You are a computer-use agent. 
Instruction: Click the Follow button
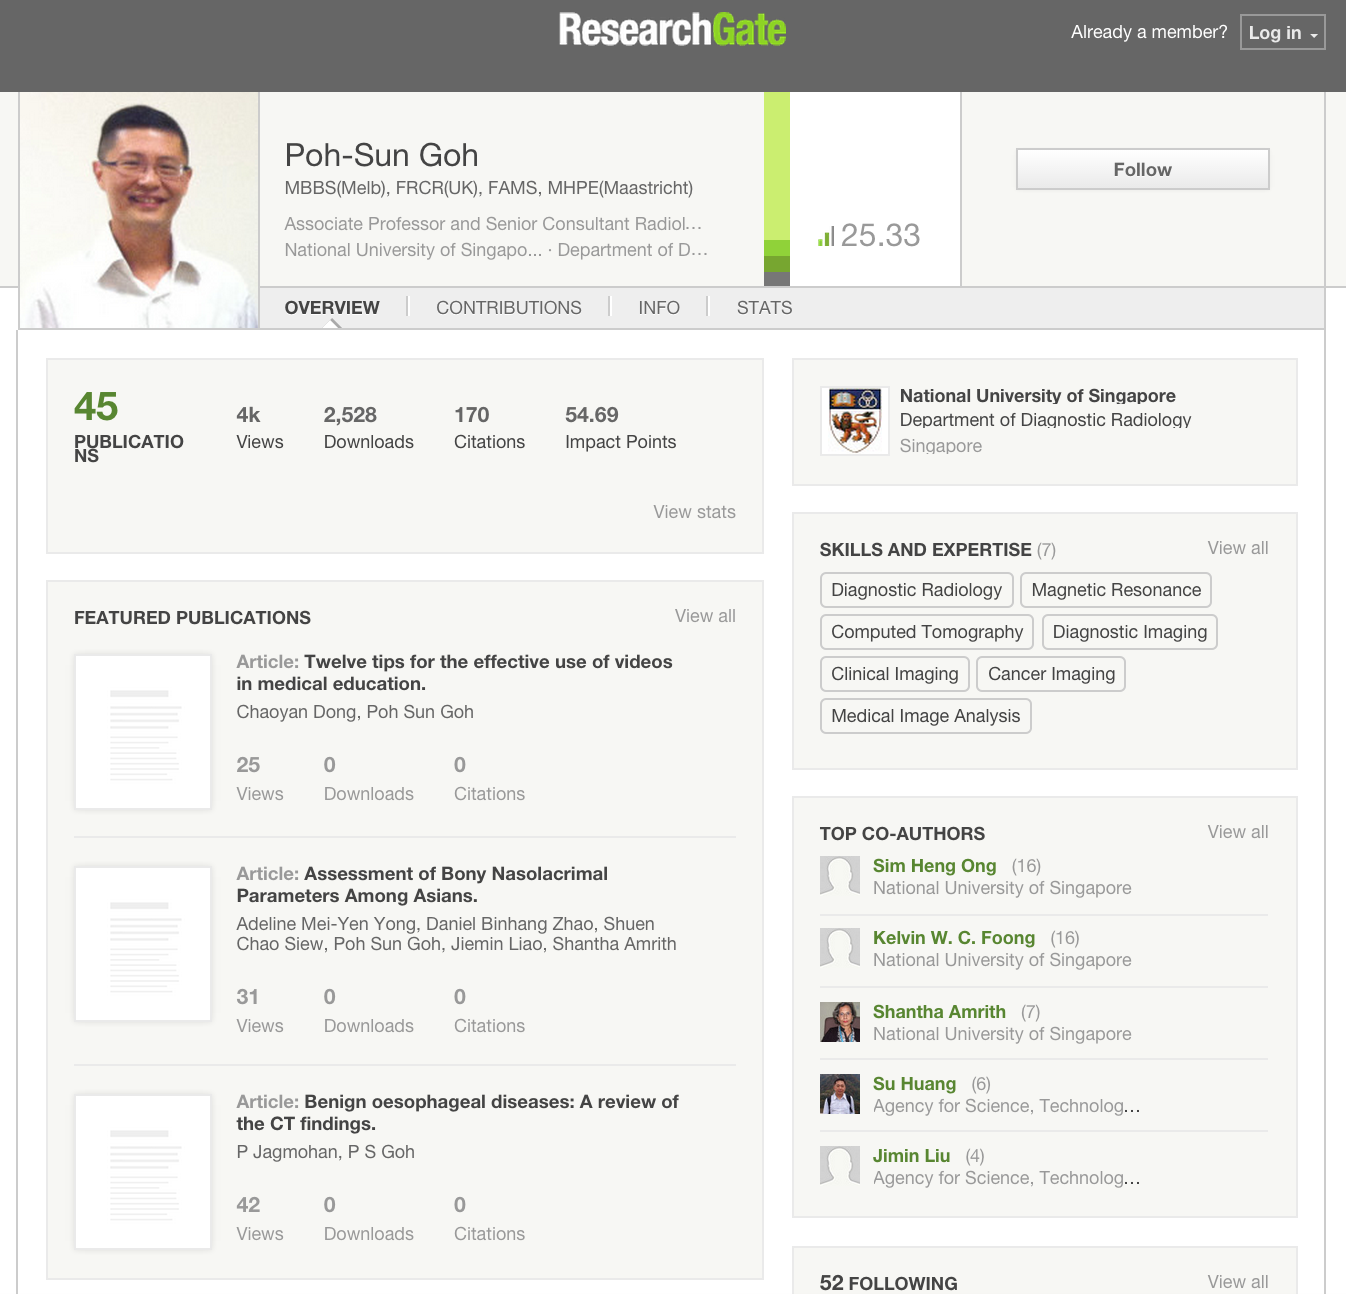click(1143, 169)
